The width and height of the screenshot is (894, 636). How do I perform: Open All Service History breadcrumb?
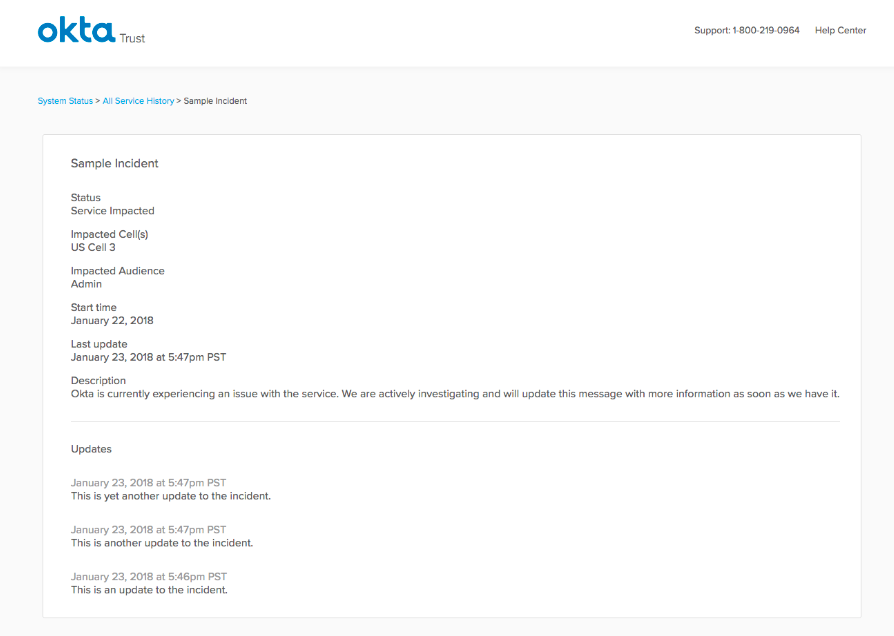coord(138,101)
